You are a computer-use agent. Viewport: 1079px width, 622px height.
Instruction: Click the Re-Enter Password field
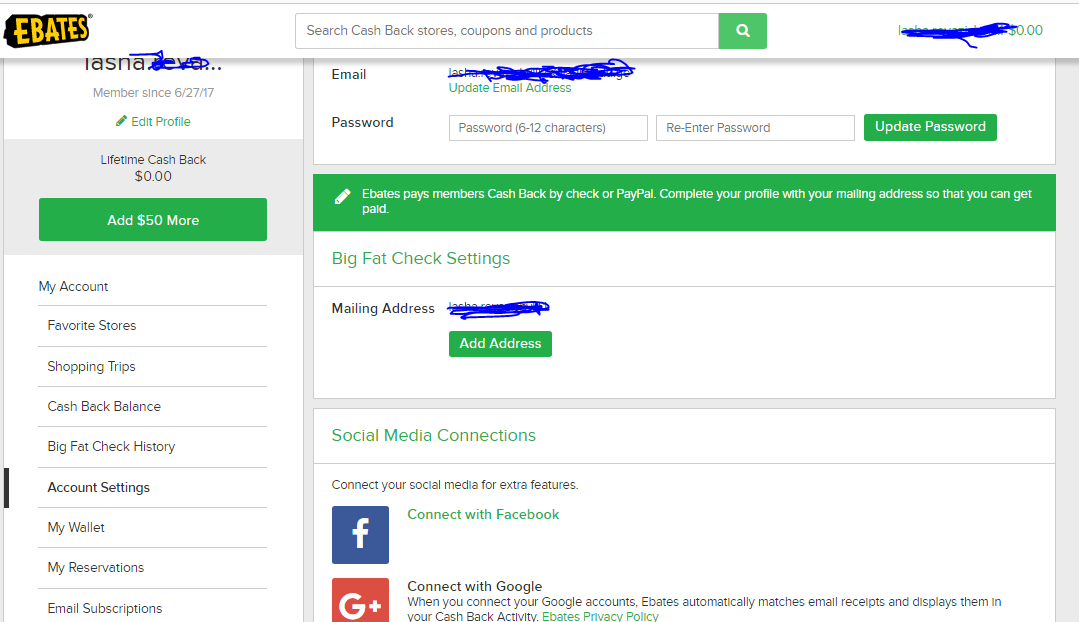[x=755, y=128]
